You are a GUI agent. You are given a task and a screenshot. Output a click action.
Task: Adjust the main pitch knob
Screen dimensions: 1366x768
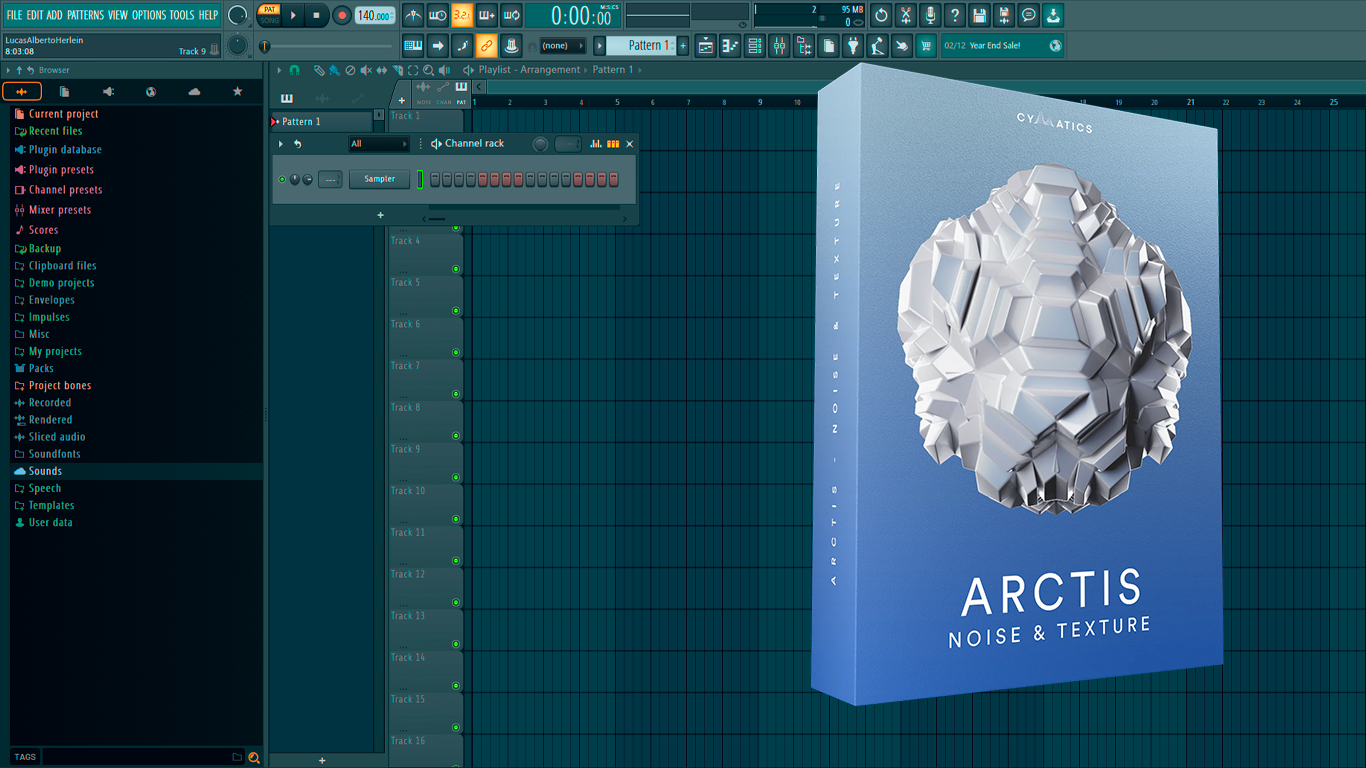tap(237, 45)
